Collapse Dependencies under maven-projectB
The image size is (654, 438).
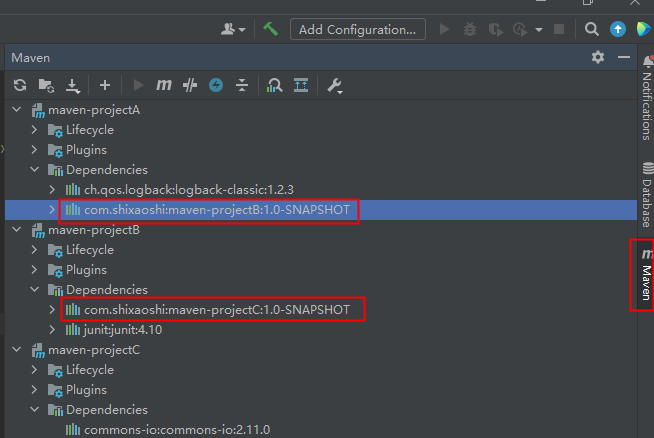point(35,289)
